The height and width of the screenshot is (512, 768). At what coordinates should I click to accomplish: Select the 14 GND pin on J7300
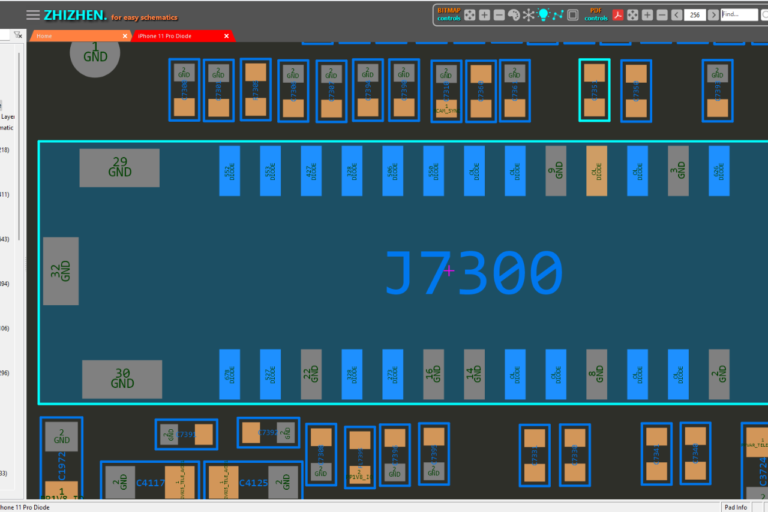click(474, 374)
